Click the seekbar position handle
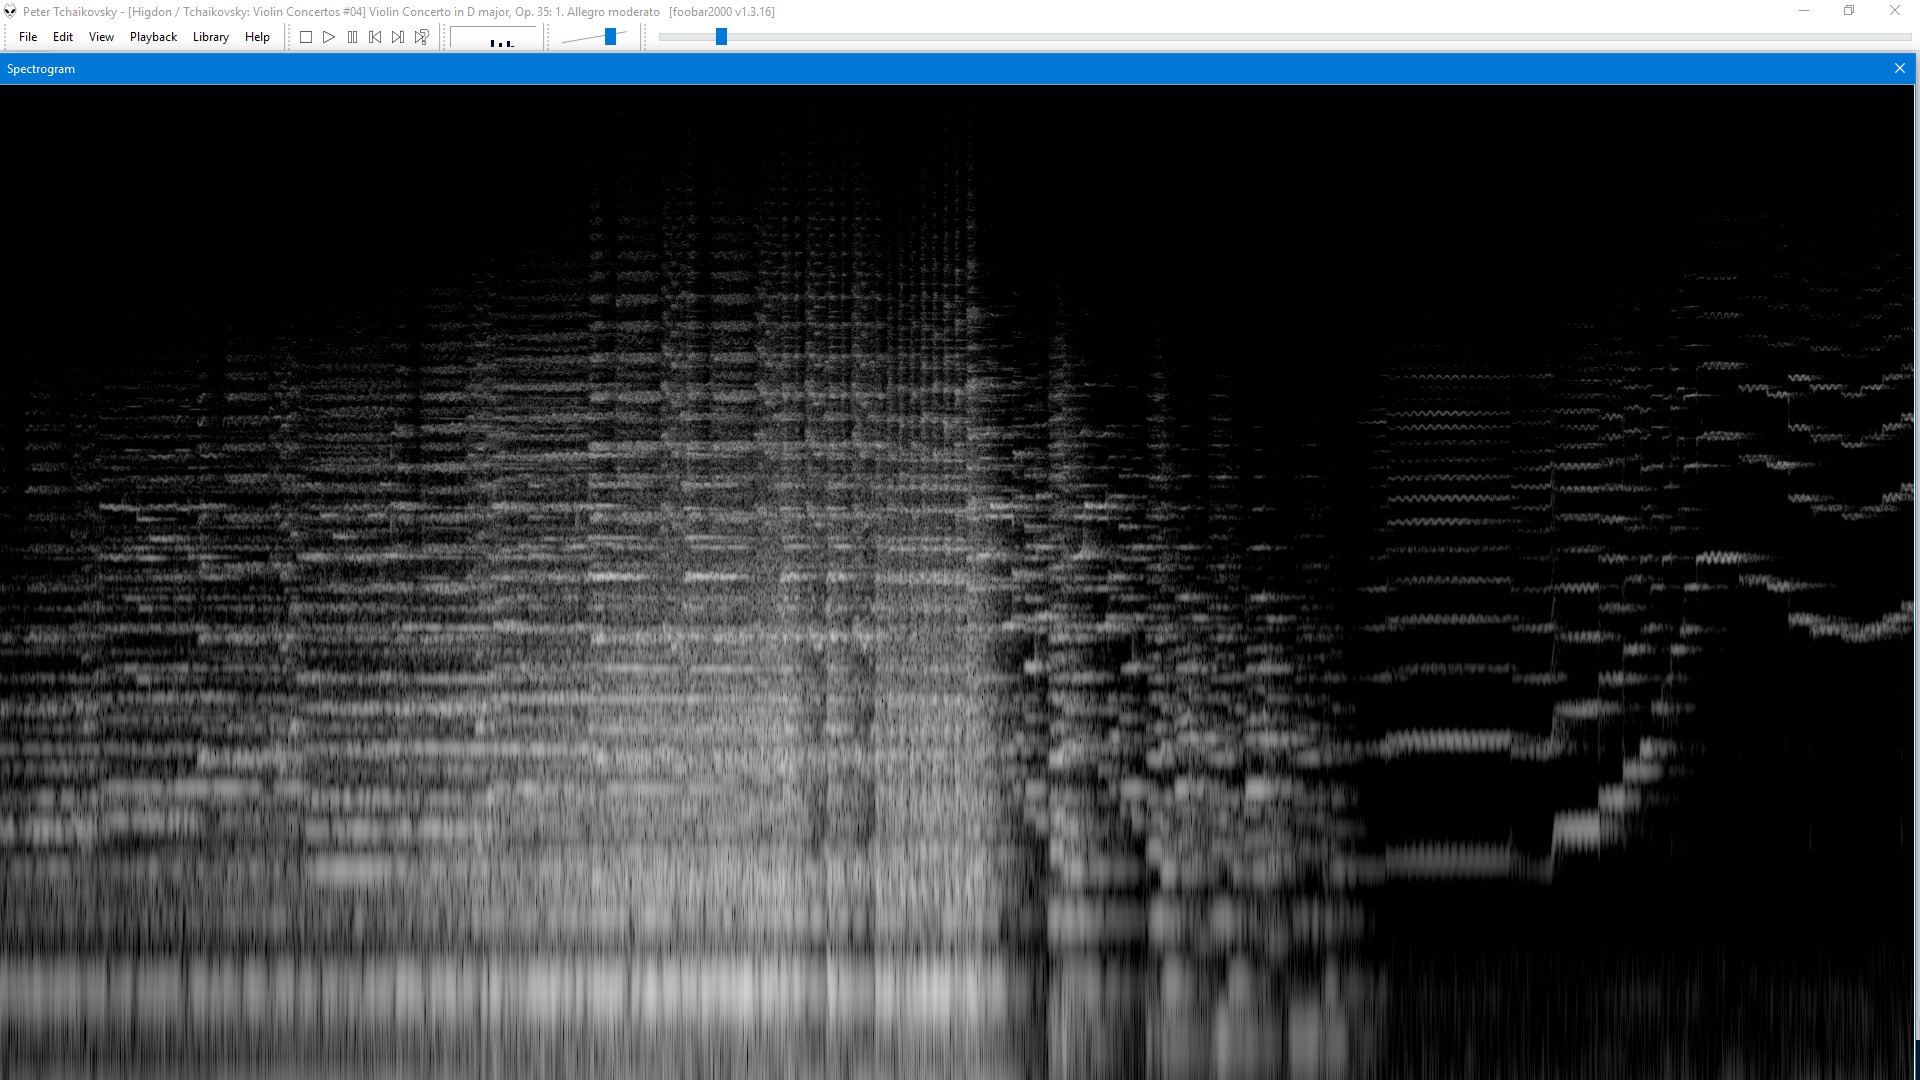The image size is (1920, 1080). [721, 37]
